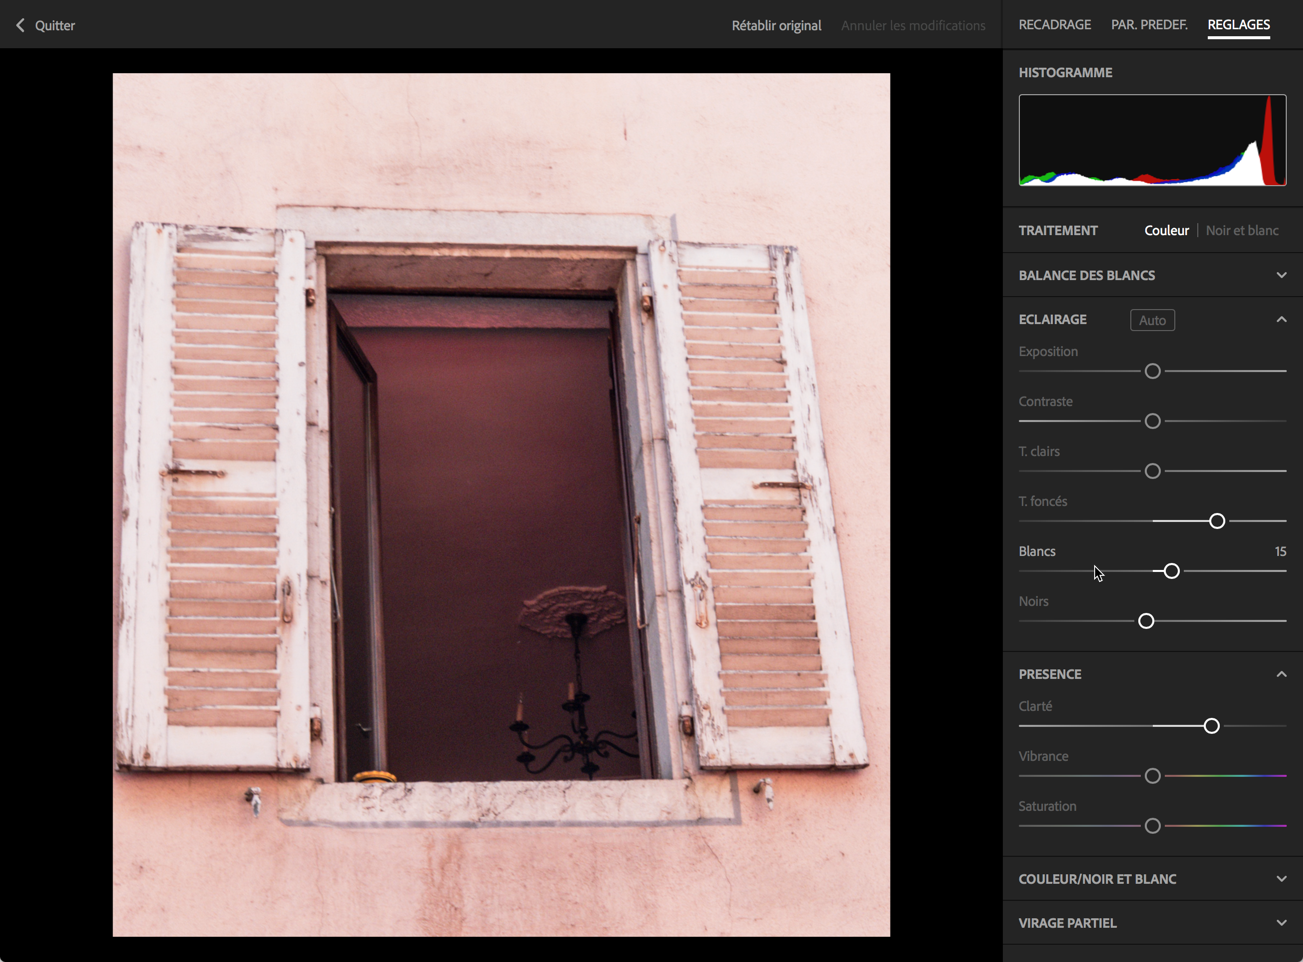Click the T. foncés slider handle

(x=1216, y=521)
